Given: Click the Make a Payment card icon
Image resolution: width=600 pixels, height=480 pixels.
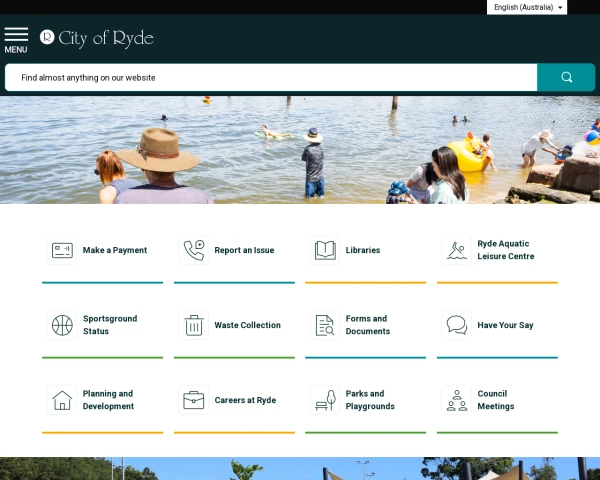Looking at the screenshot, I should coord(62,250).
